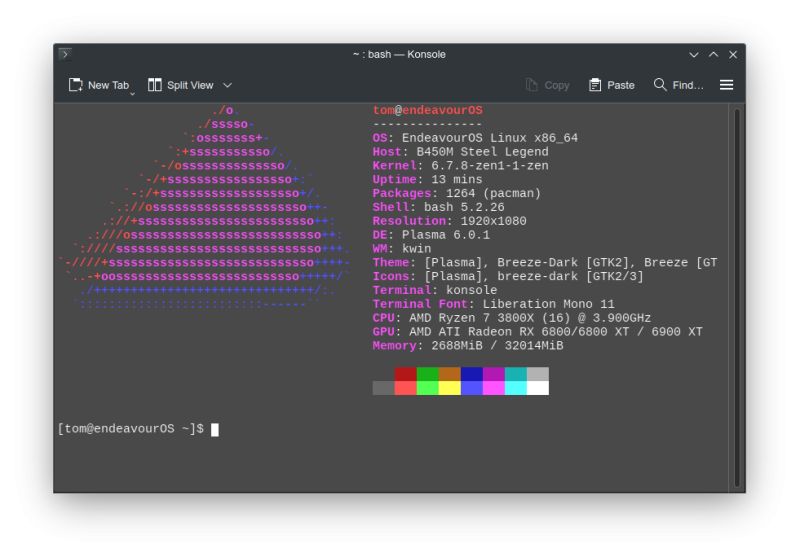Click the dark red color block
Image resolution: width=800 pixels, height=557 pixels.
pyautogui.click(x=406, y=374)
